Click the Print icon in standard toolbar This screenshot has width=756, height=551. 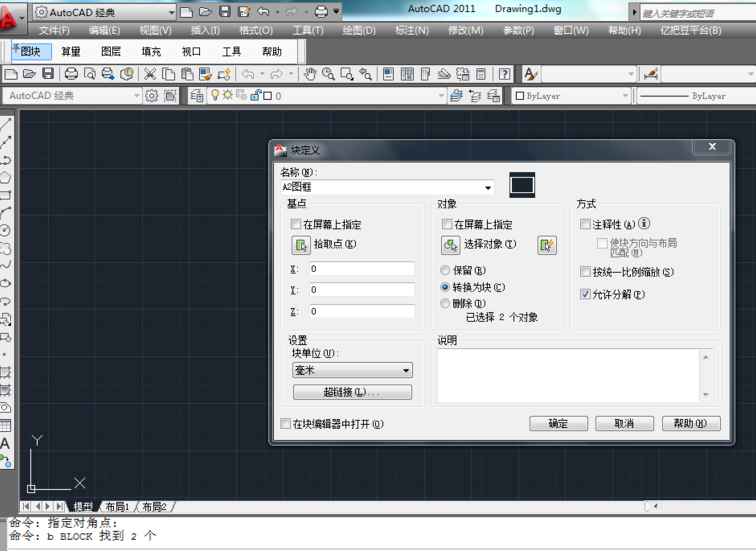pyautogui.click(x=71, y=74)
